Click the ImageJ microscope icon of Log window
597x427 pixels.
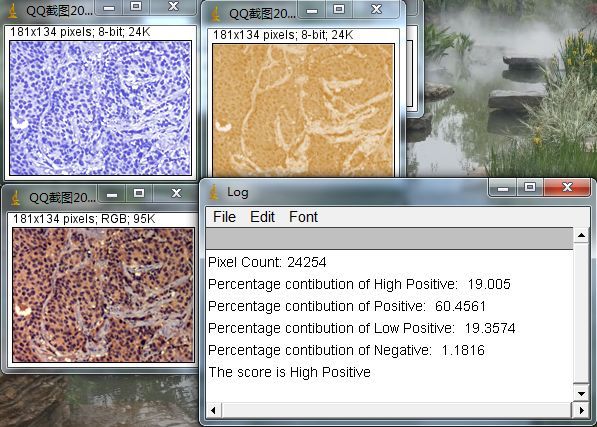tap(214, 192)
